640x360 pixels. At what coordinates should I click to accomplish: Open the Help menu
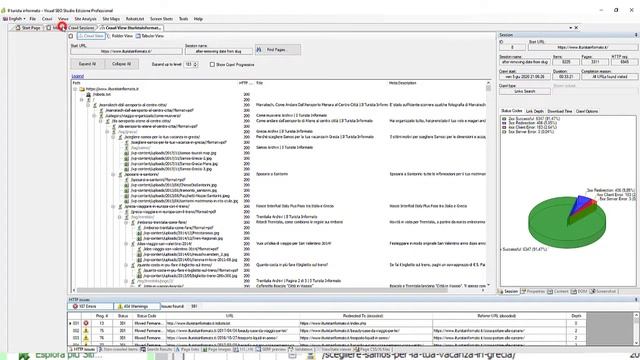tap(198, 19)
